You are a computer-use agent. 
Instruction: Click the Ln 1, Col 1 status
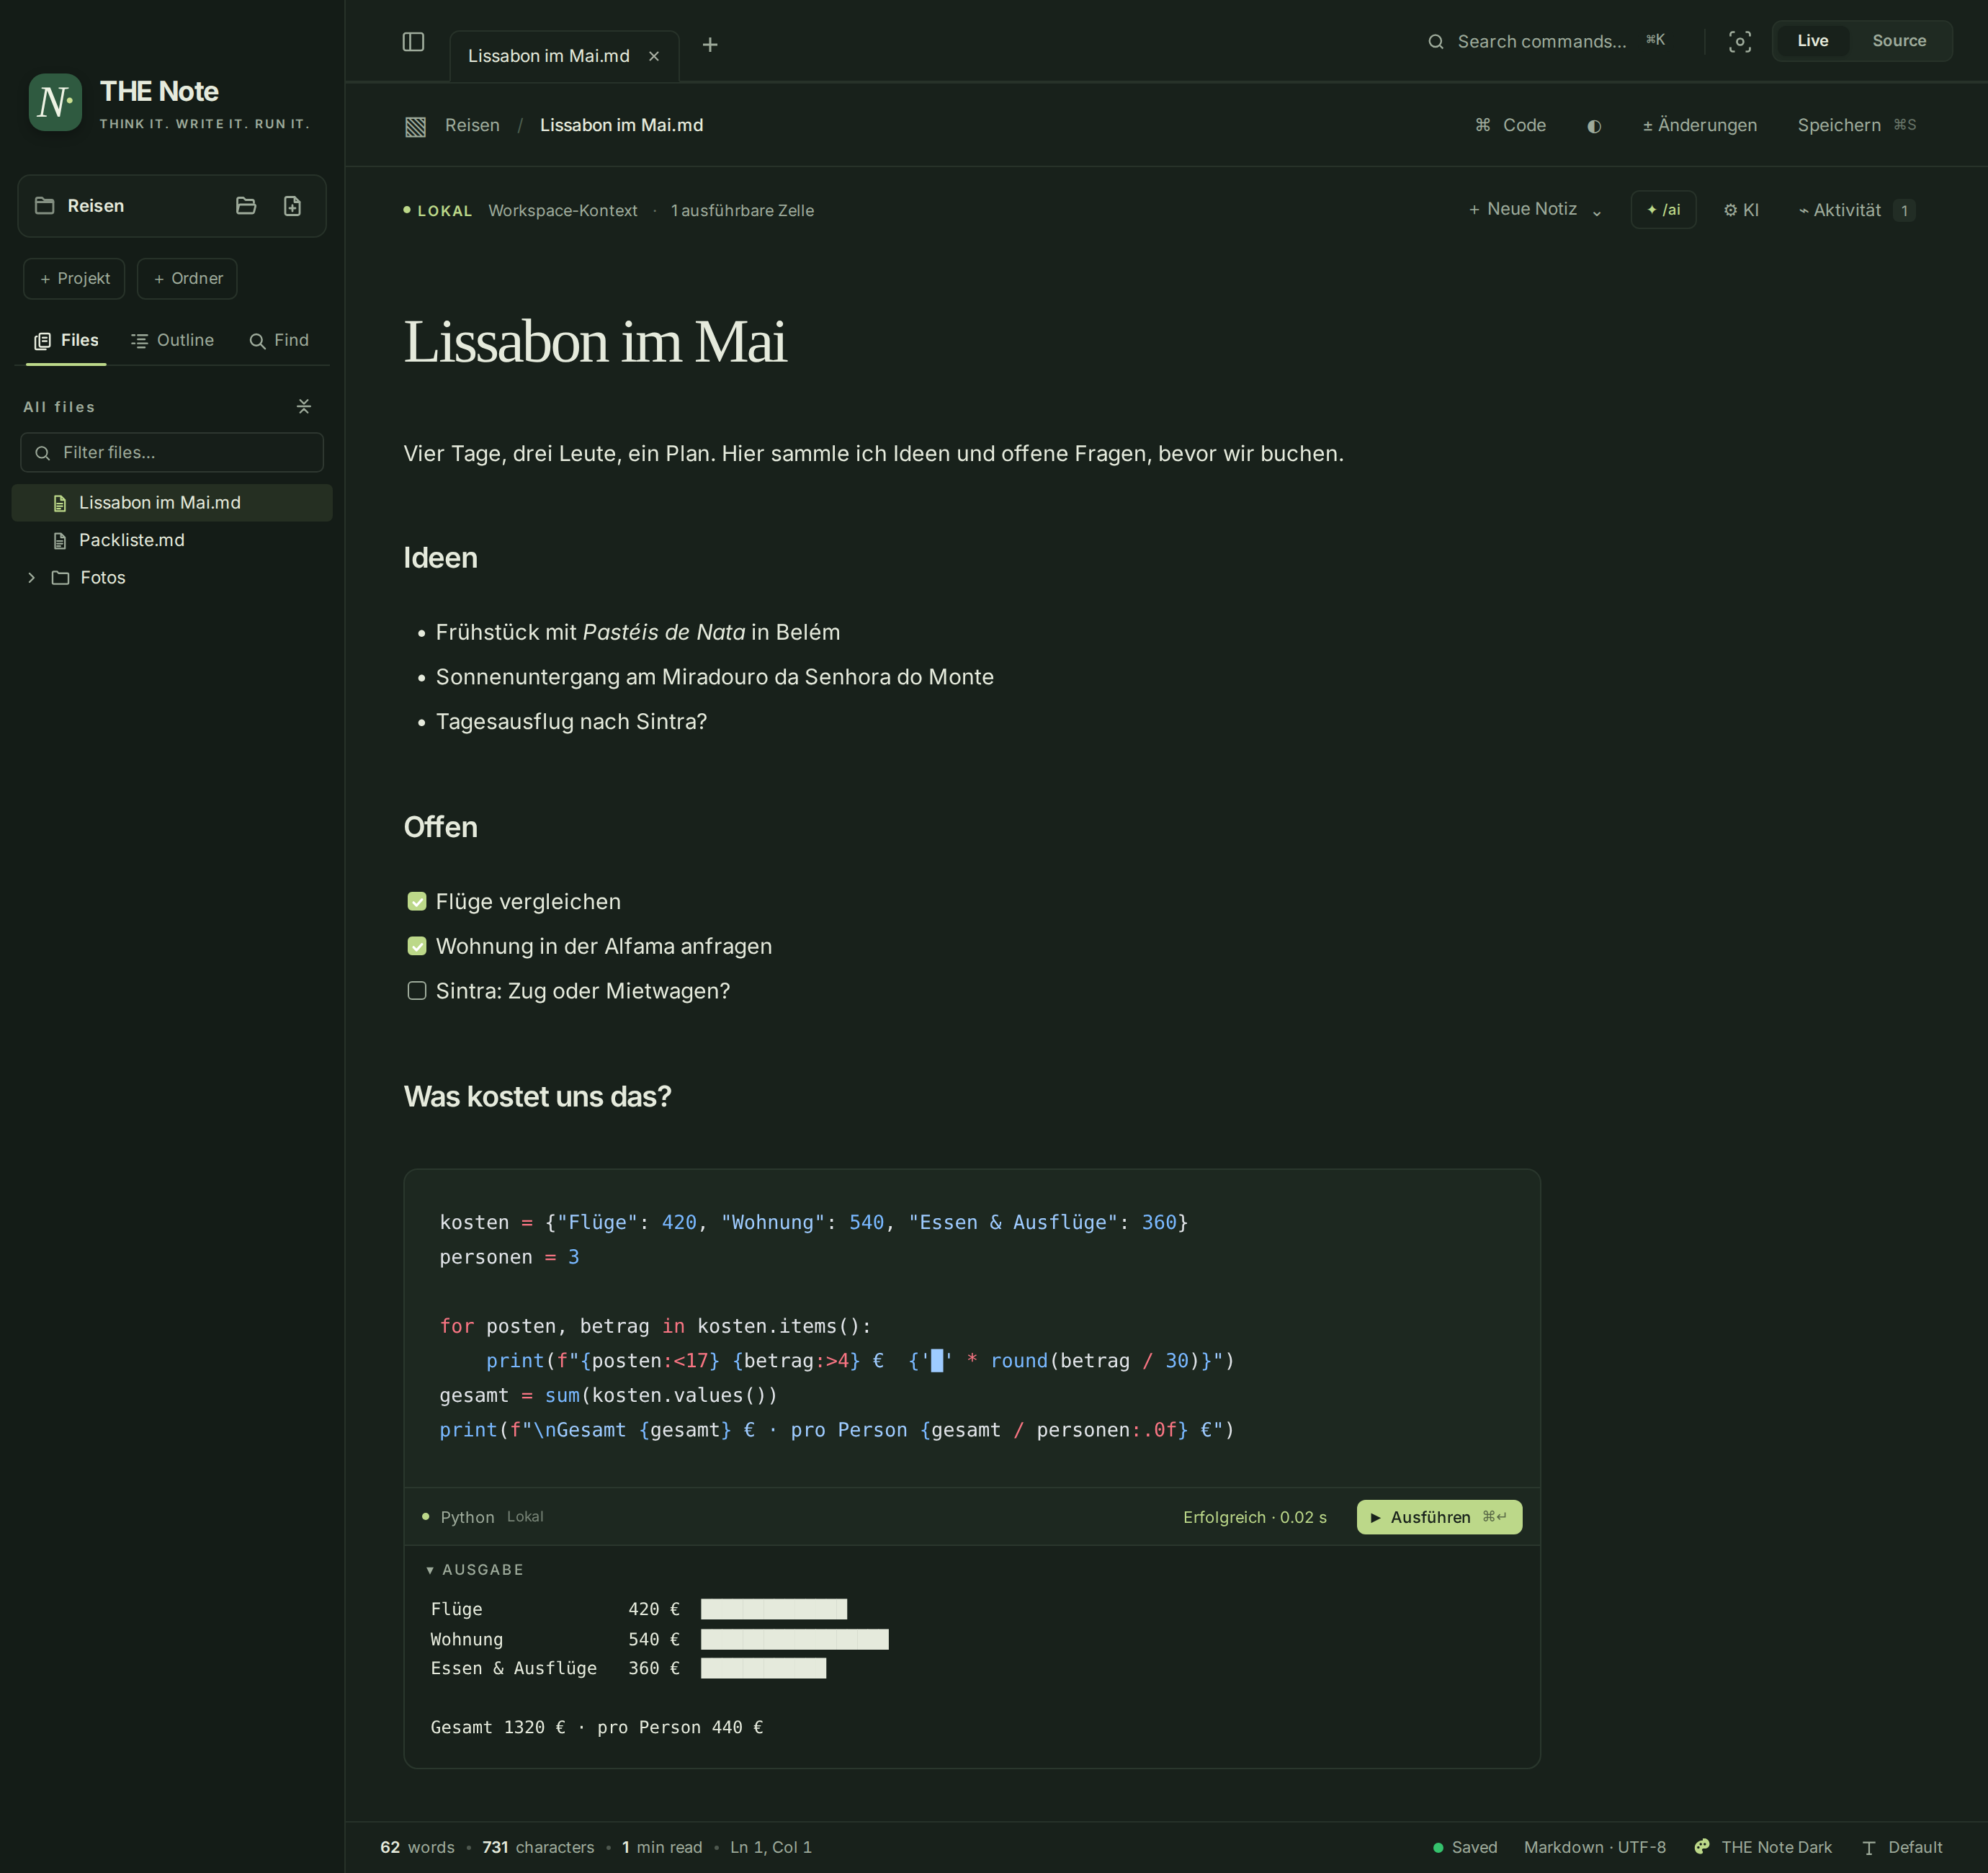[771, 1847]
